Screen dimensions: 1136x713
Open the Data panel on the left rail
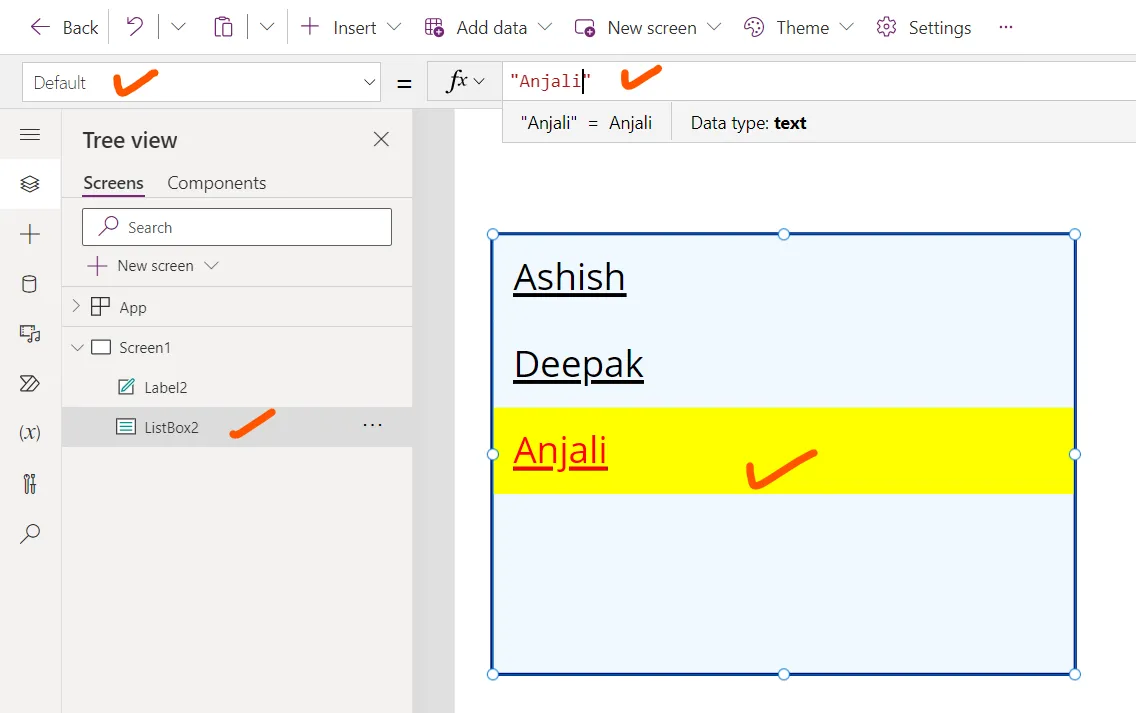30,283
